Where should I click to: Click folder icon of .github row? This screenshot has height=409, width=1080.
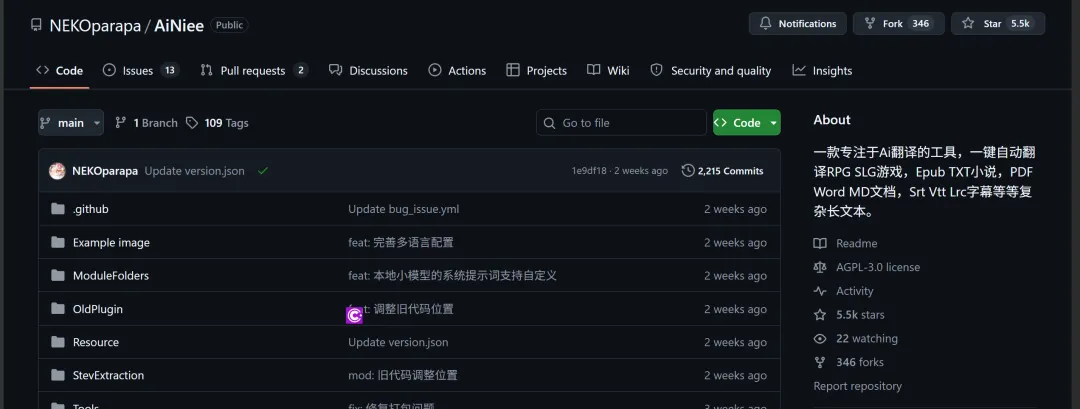tap(58, 209)
